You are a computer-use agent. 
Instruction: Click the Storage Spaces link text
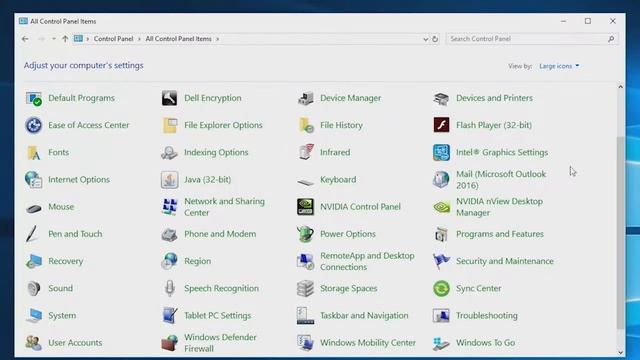(349, 289)
